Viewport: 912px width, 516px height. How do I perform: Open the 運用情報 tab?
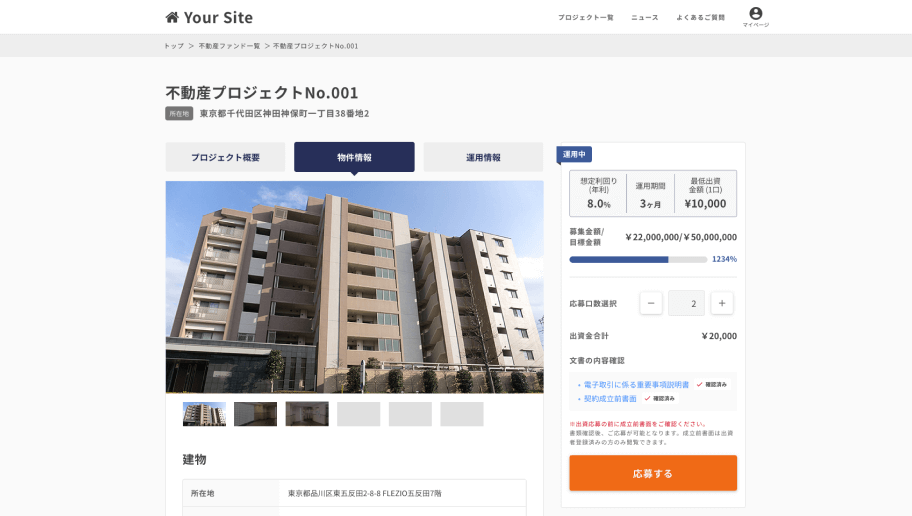tap(483, 157)
